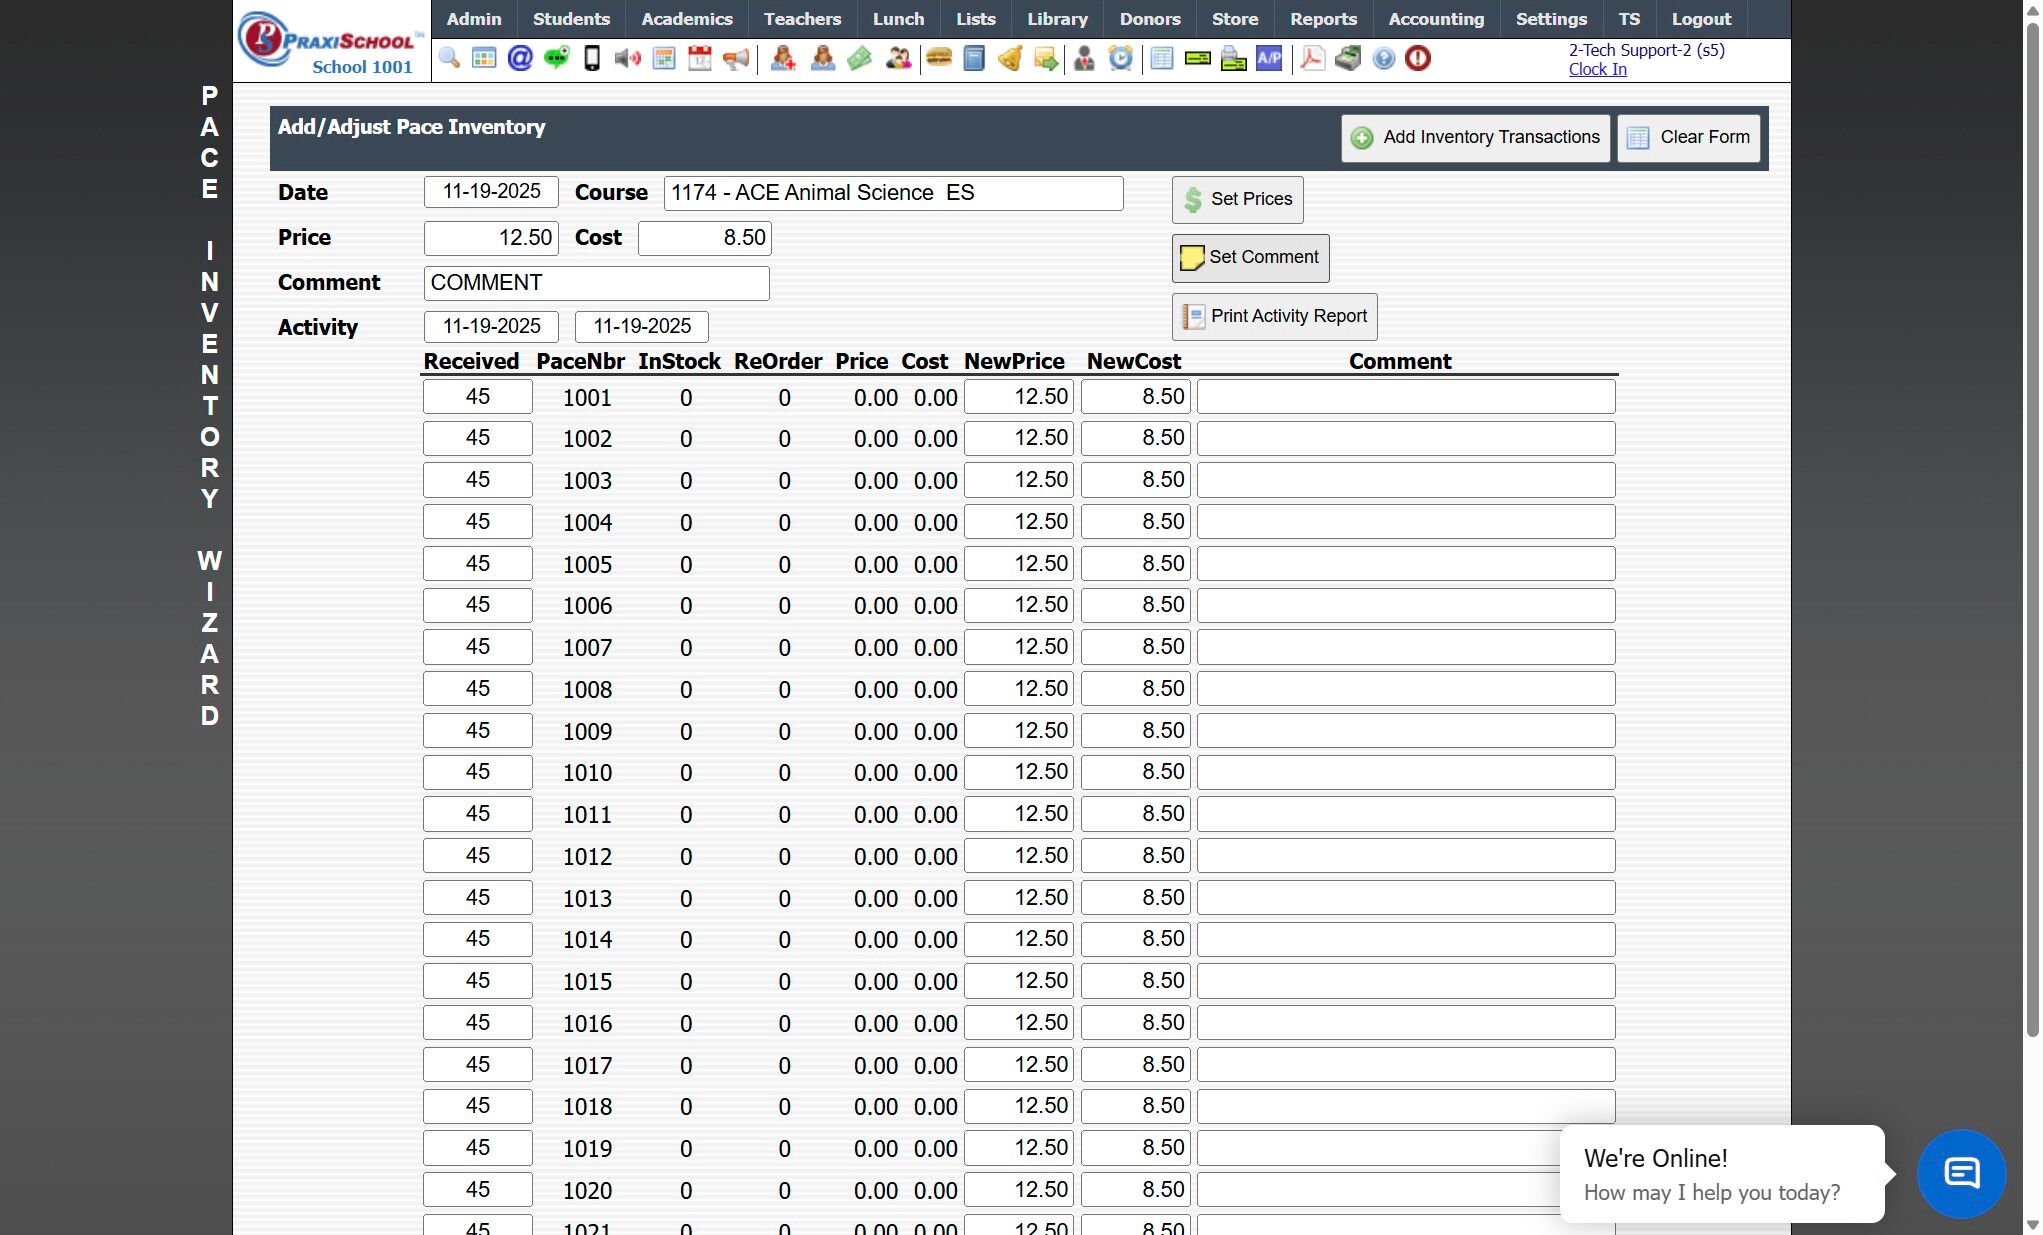Image resolution: width=2043 pixels, height=1235 pixels.
Task: Click the hamburger lunch icon
Action: coord(938,58)
